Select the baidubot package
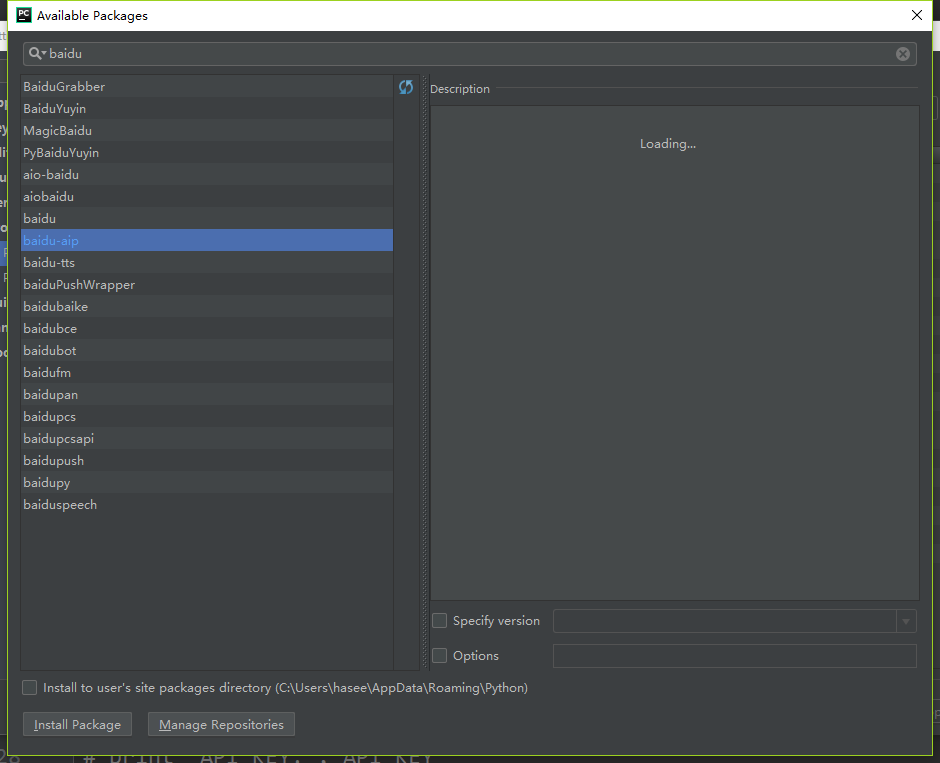The image size is (940, 763). pyautogui.click(x=207, y=351)
